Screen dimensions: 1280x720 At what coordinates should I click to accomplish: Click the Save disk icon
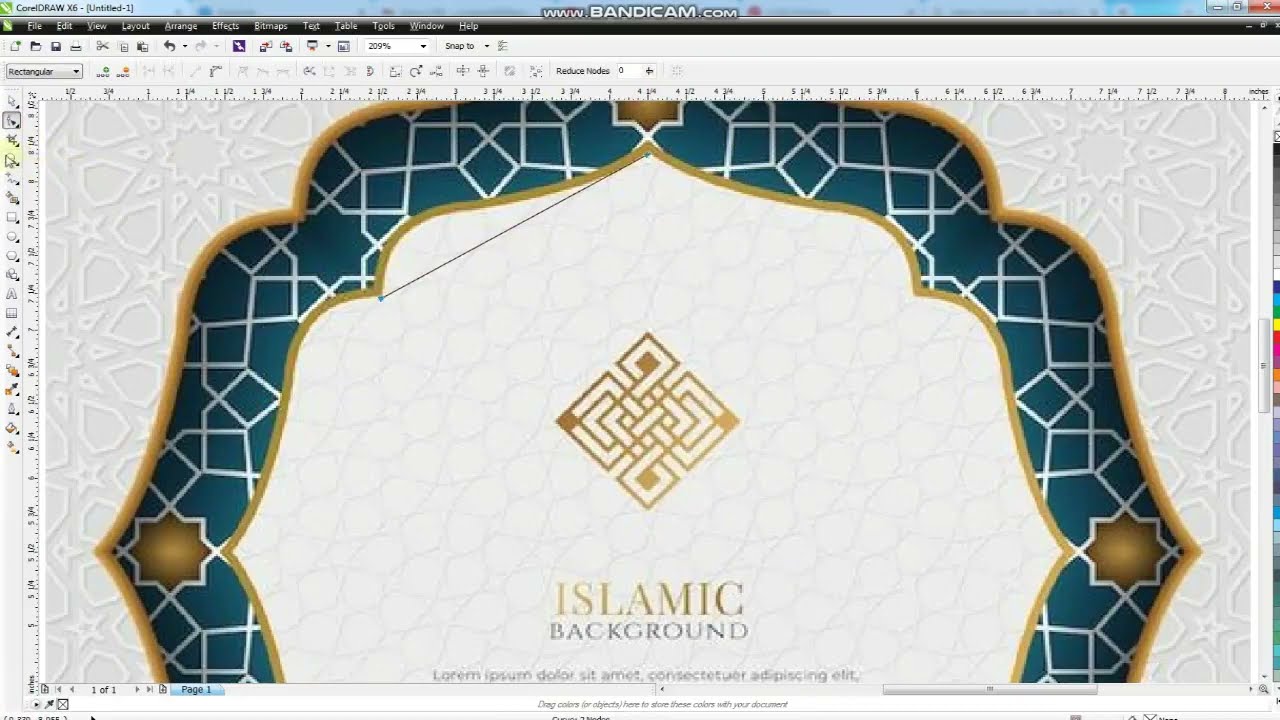[x=55, y=46]
